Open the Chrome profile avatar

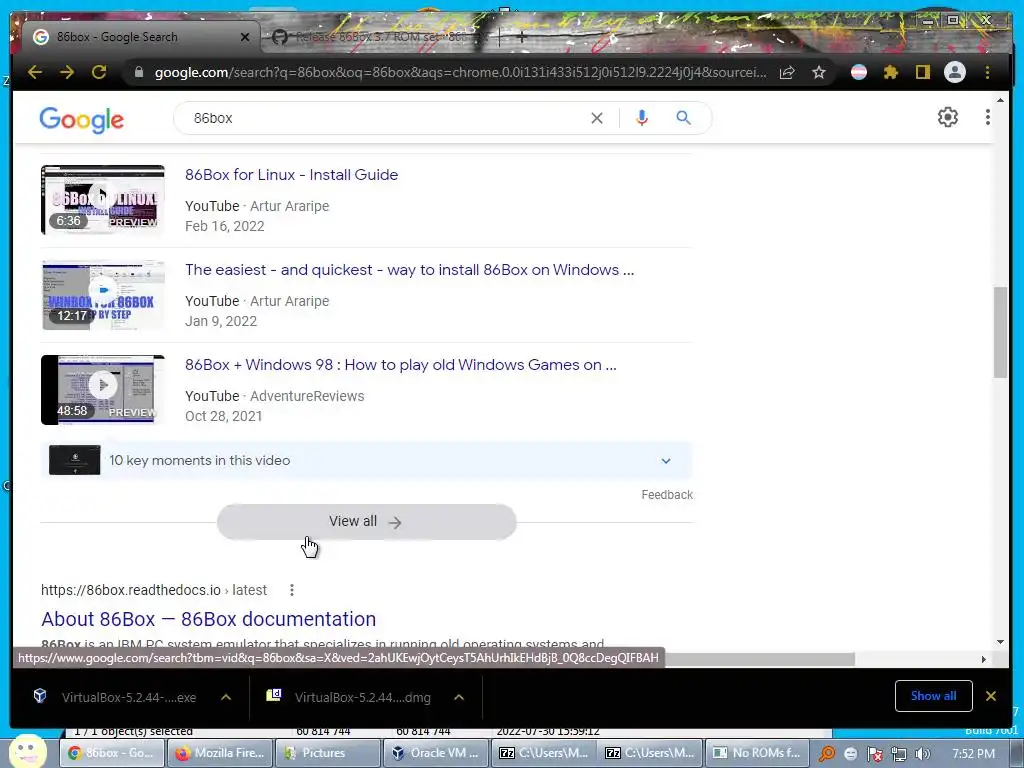coord(955,72)
